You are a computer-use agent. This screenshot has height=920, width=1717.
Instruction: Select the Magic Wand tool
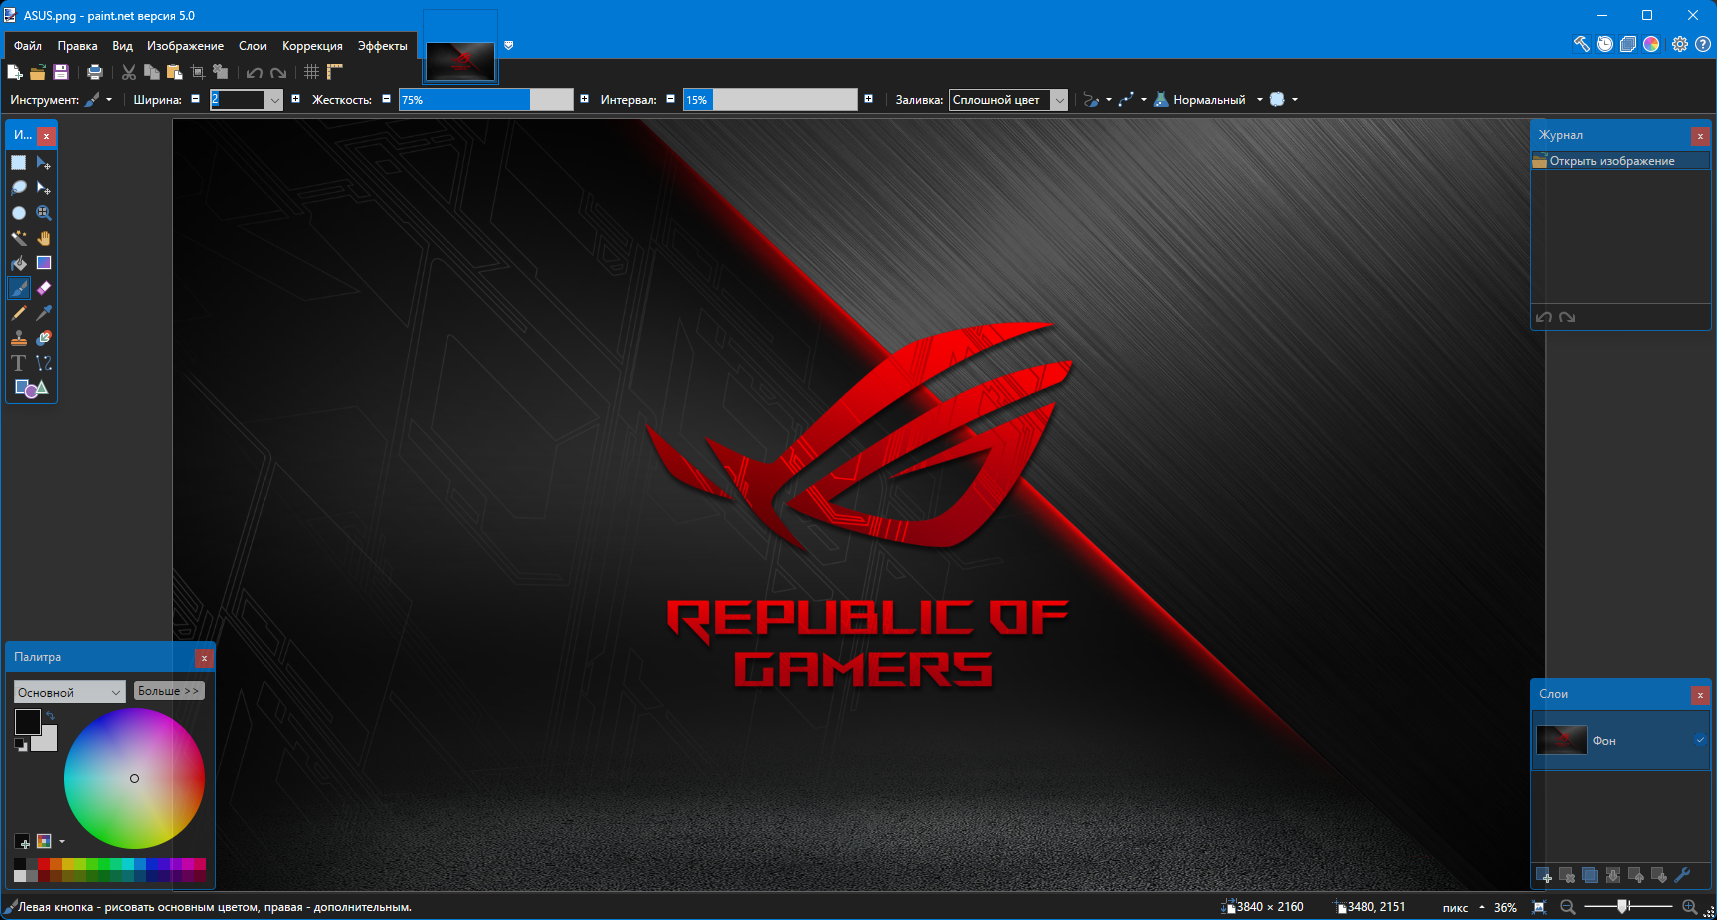(x=19, y=238)
